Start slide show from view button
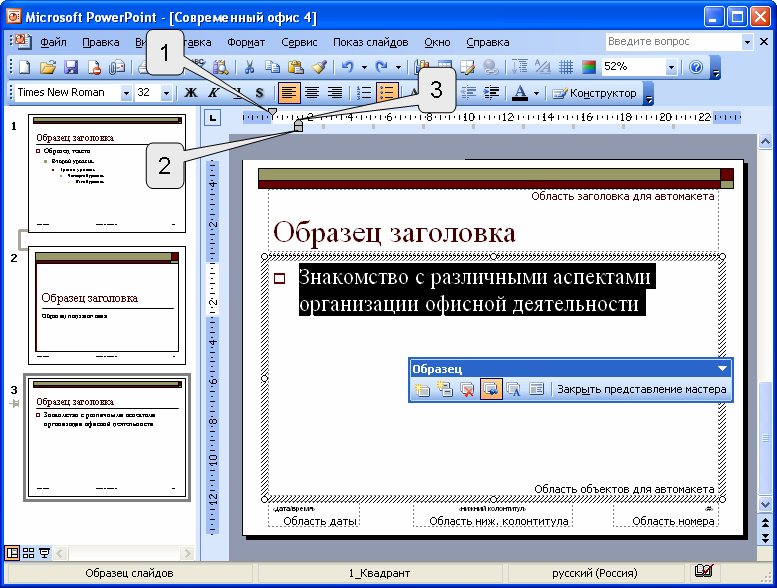This screenshot has width=777, height=588. coord(45,553)
